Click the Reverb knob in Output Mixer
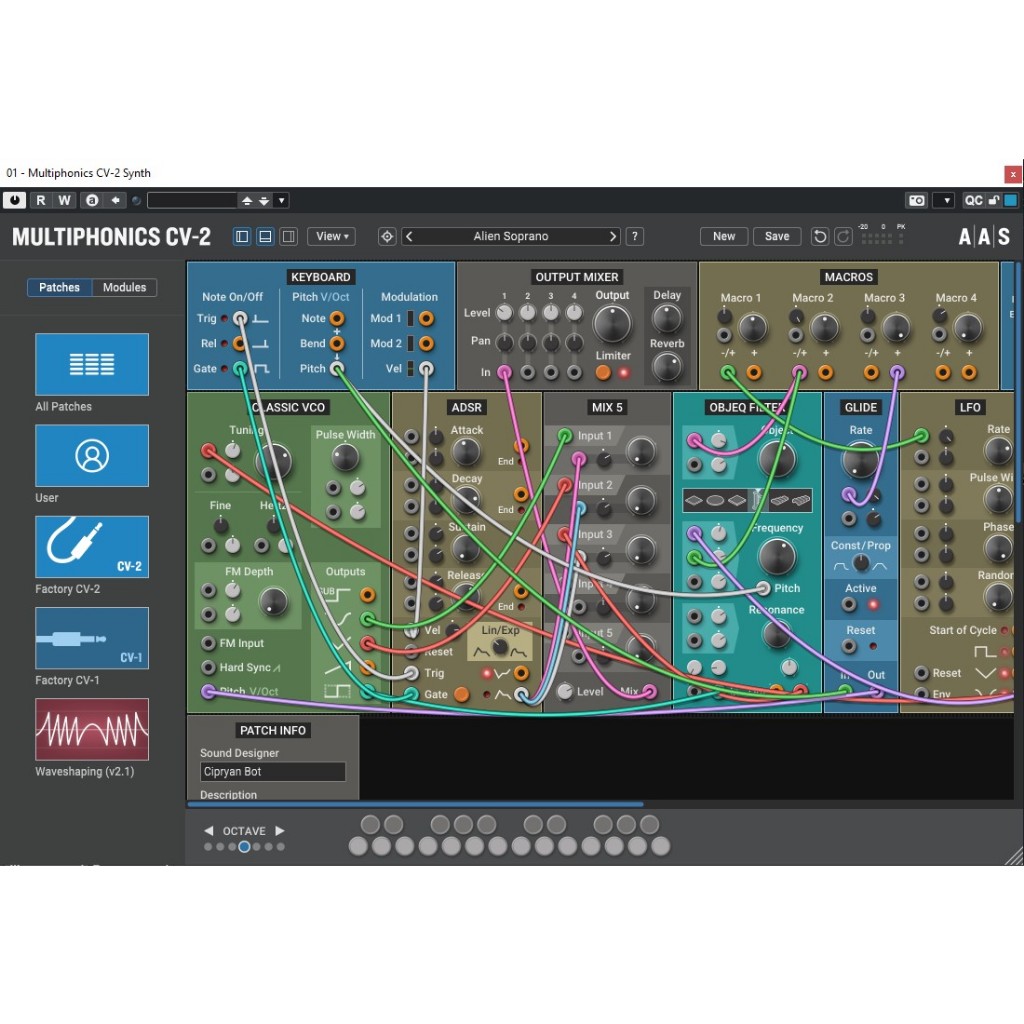 click(x=667, y=367)
